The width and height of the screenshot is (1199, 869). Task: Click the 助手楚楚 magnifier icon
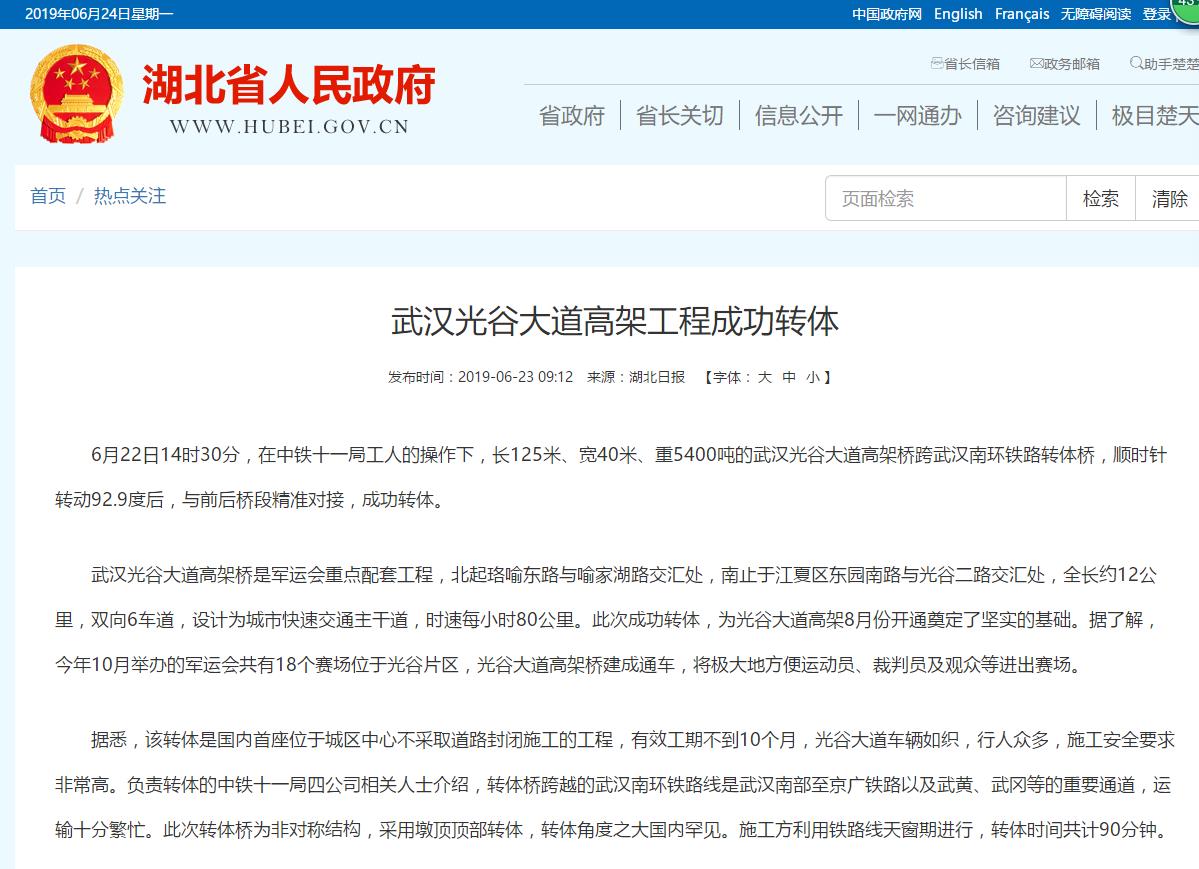pos(1137,63)
